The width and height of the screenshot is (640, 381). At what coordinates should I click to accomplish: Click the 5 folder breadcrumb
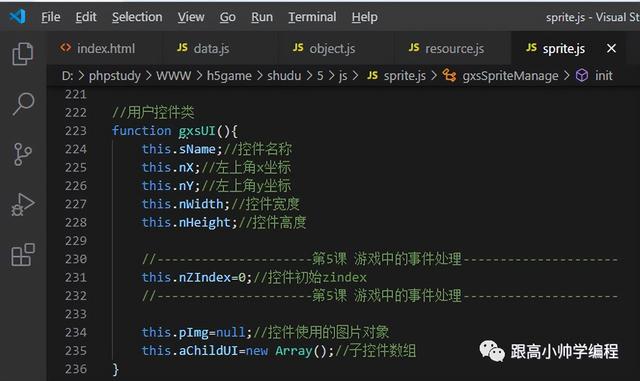pos(320,76)
